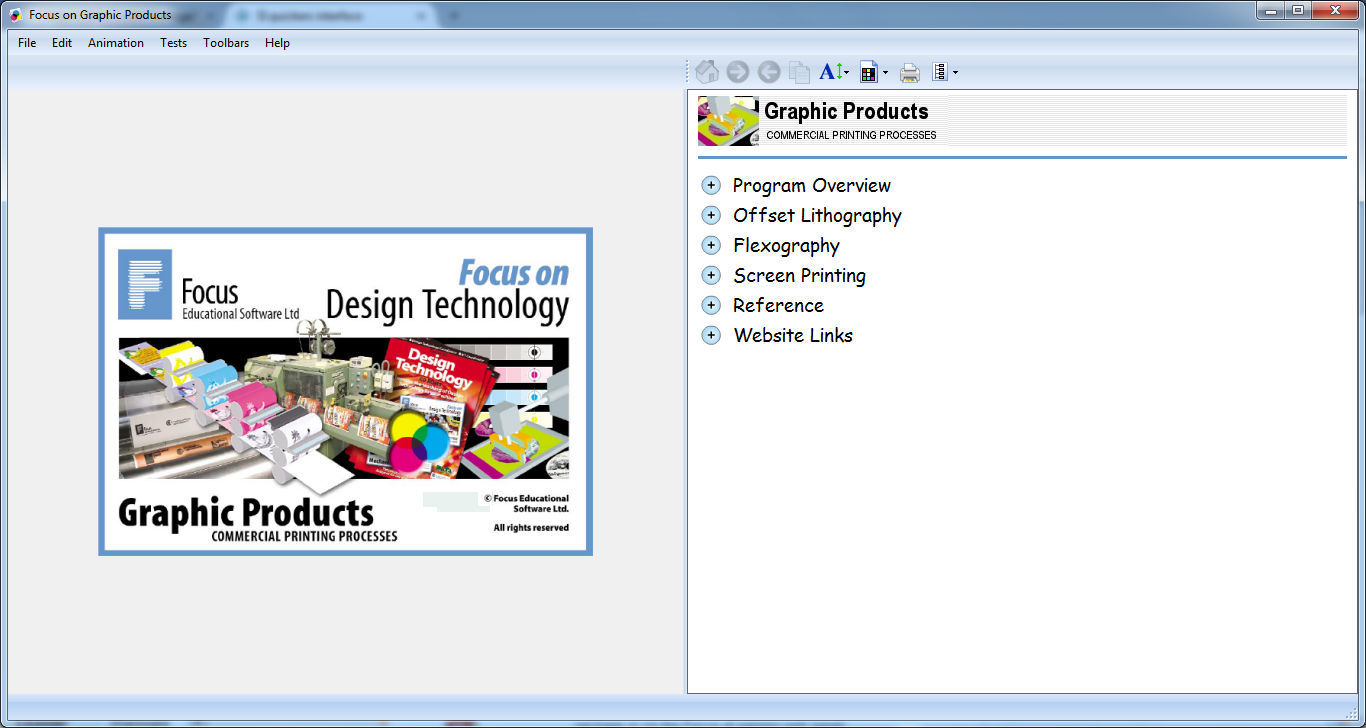Click the back arrow navigation icon
1366x728 pixels.
pos(769,72)
